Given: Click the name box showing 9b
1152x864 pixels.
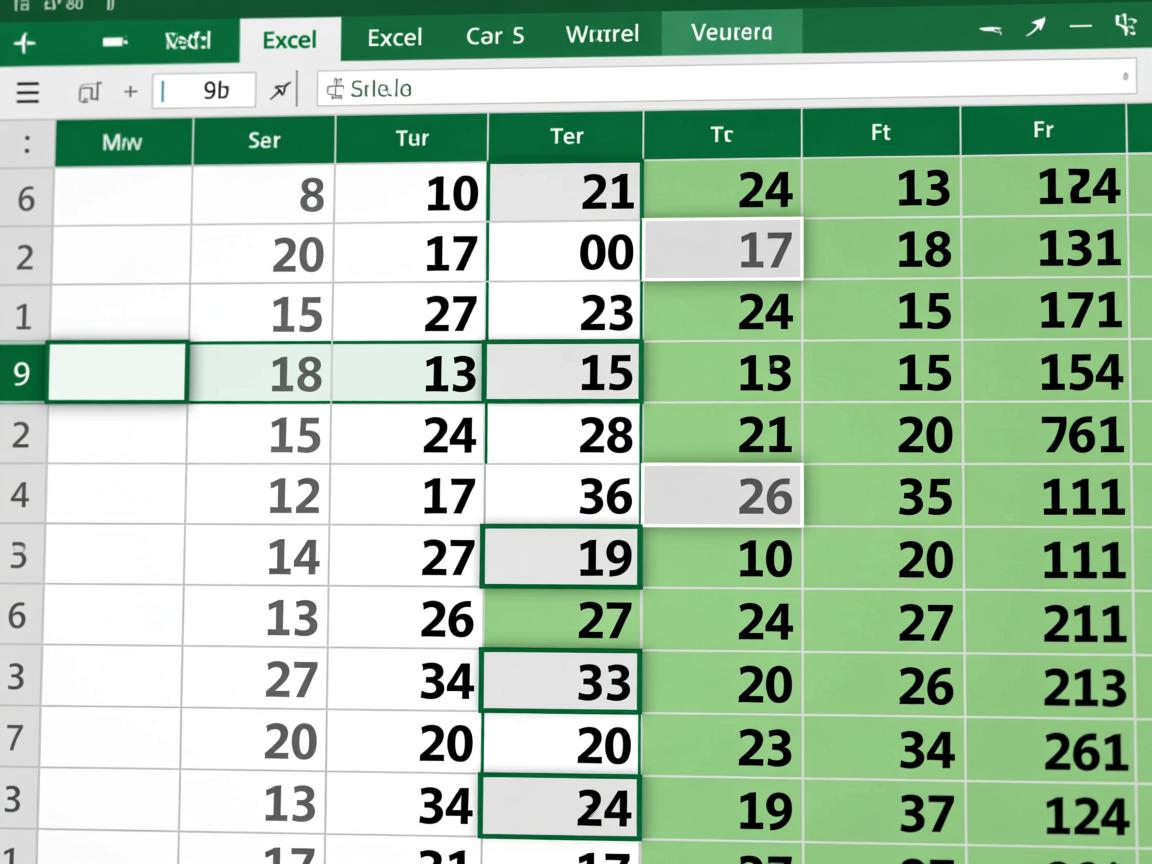Looking at the screenshot, I should tap(205, 91).
